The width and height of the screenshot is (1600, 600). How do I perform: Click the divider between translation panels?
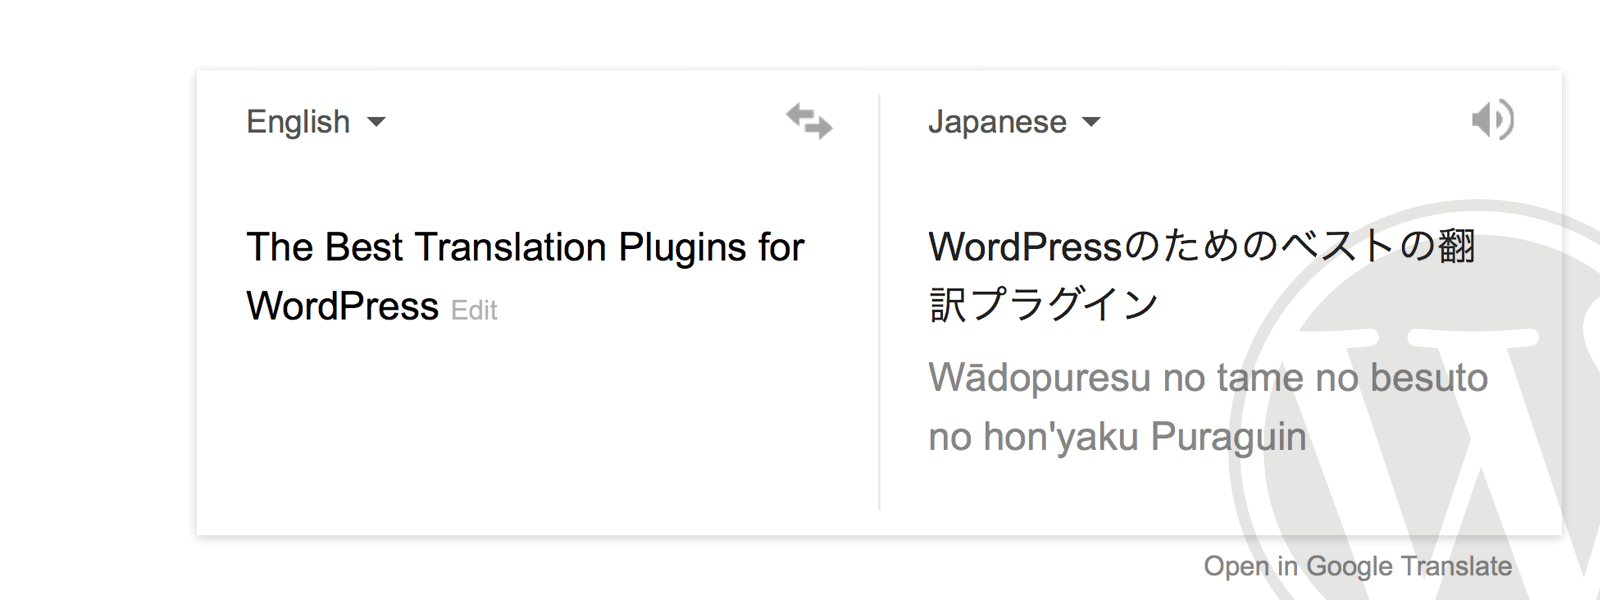tap(880, 300)
